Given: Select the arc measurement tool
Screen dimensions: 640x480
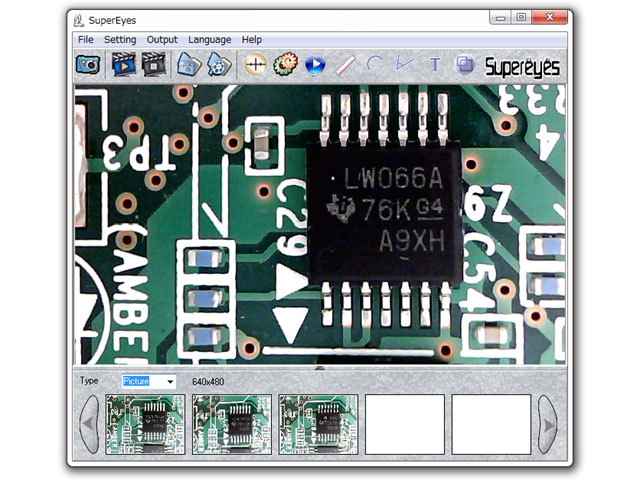Looking at the screenshot, I should click(374, 64).
